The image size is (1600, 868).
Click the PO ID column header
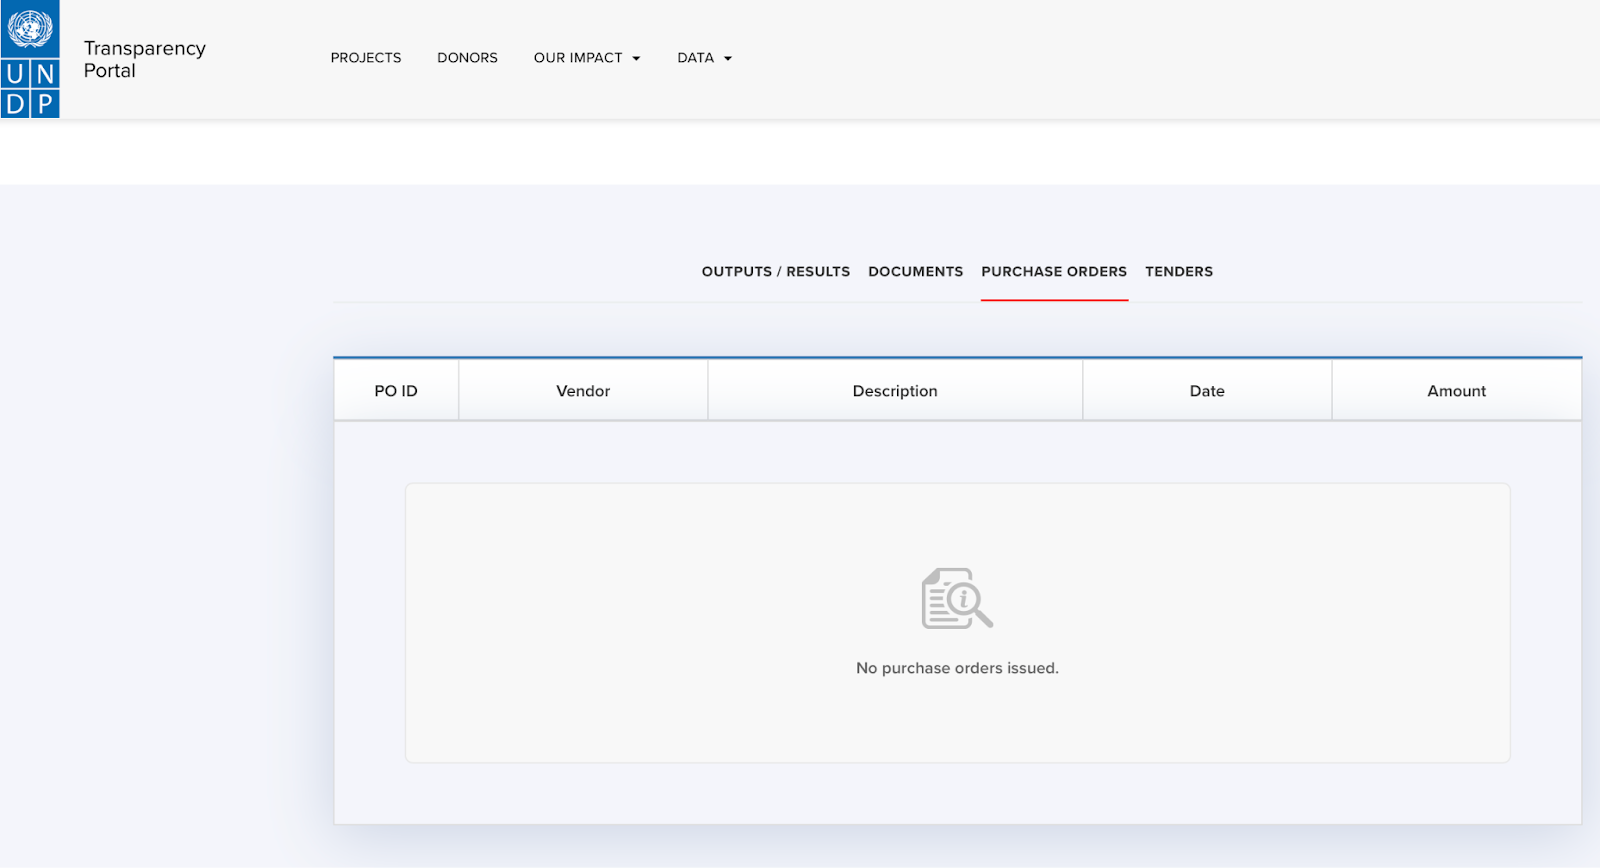click(x=396, y=391)
